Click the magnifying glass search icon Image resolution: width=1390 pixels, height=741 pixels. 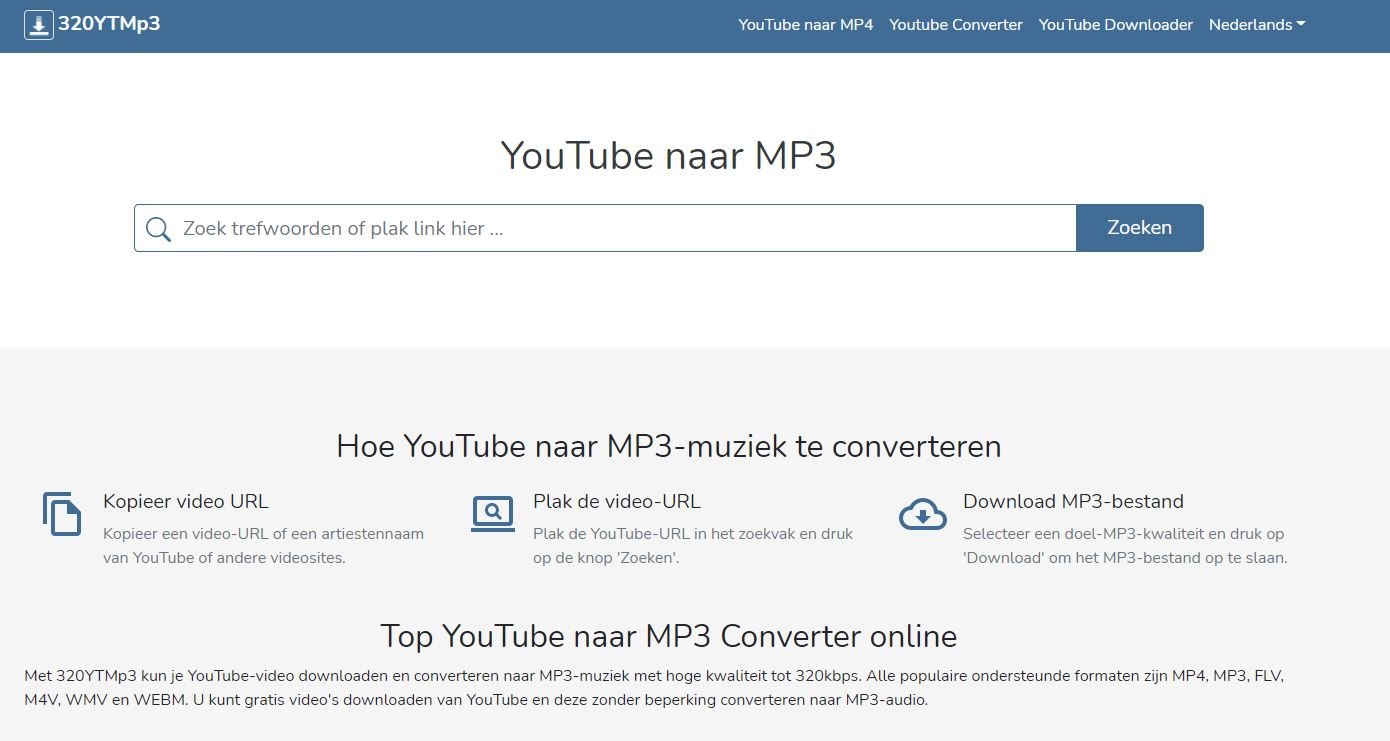click(x=158, y=228)
